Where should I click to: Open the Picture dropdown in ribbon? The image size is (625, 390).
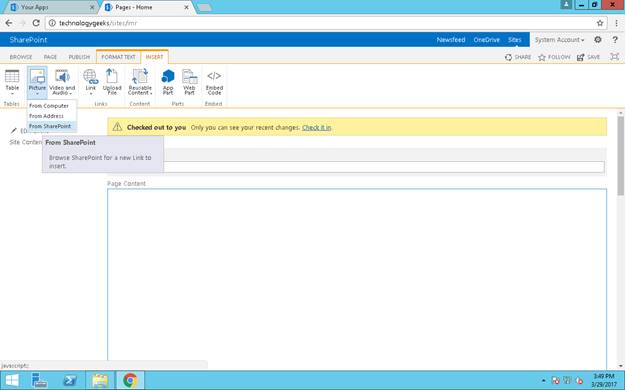click(x=37, y=82)
